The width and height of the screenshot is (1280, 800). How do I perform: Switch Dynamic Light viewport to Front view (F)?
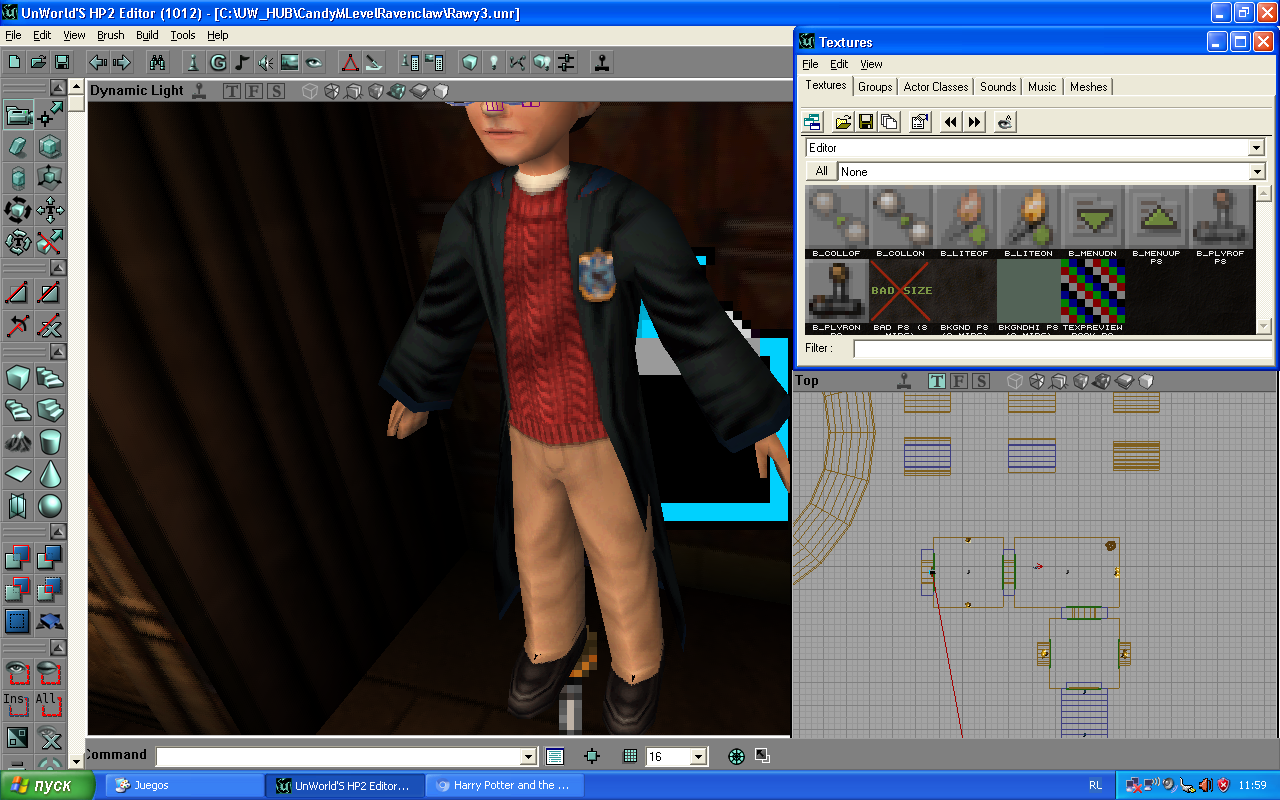(x=254, y=91)
